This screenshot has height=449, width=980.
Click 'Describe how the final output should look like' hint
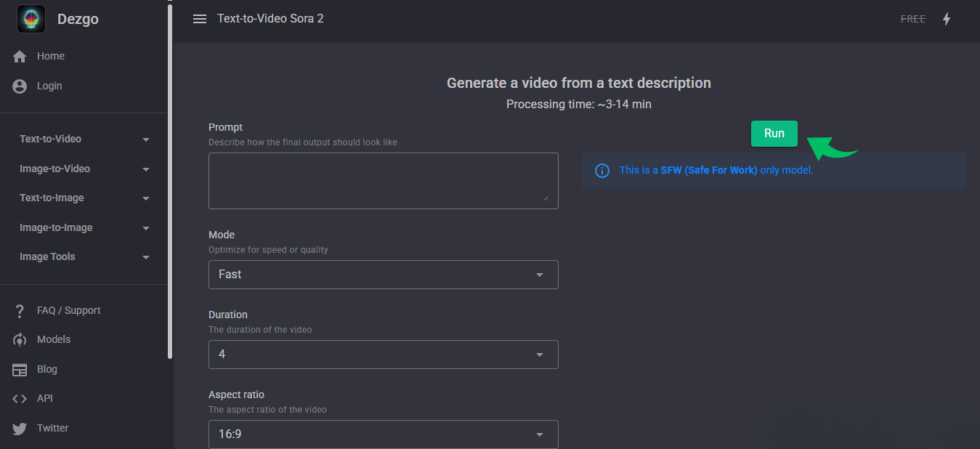(302, 143)
